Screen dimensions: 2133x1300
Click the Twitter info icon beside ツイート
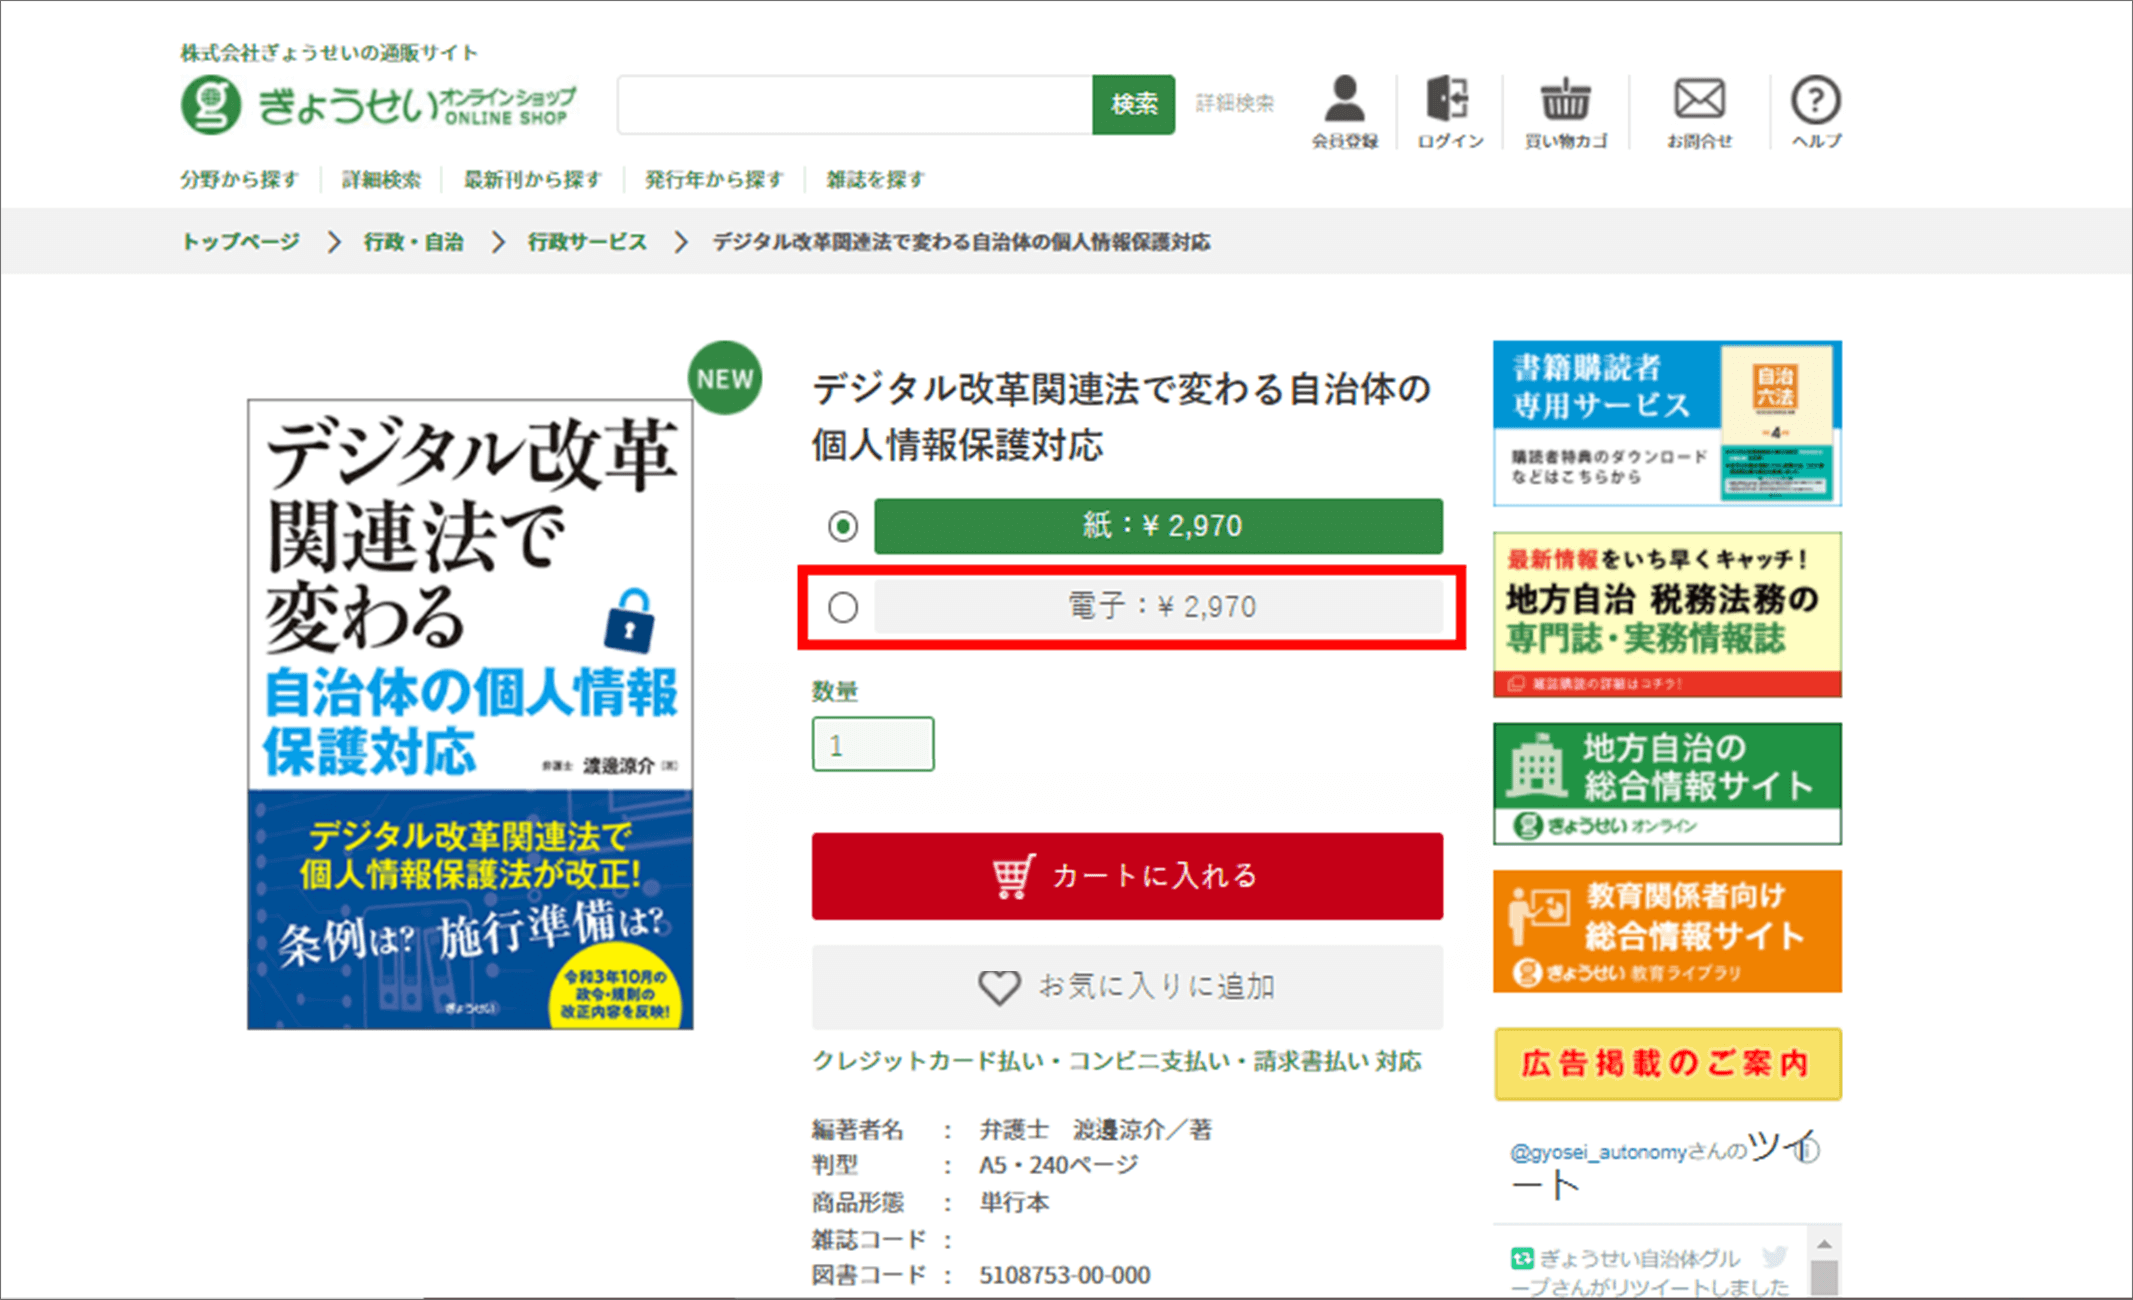(x=1808, y=1150)
